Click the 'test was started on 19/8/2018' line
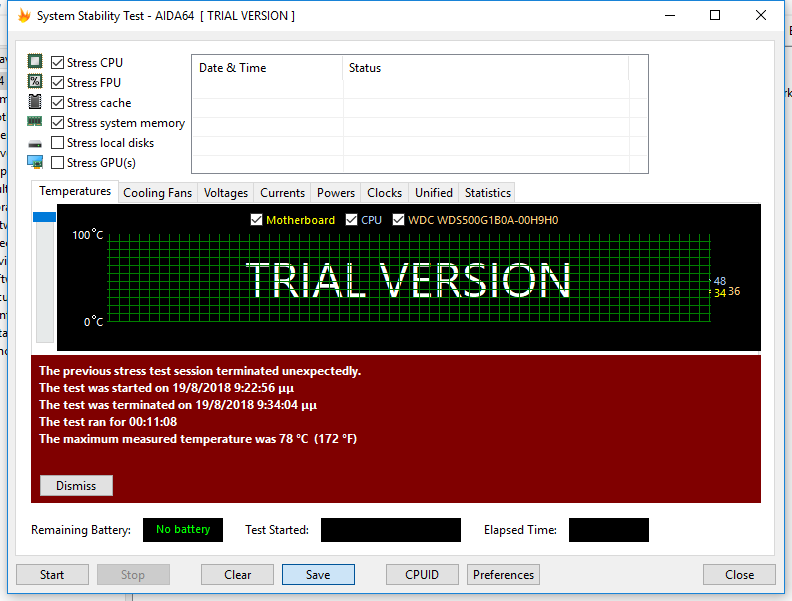This screenshot has height=601, width=792. pos(167,388)
